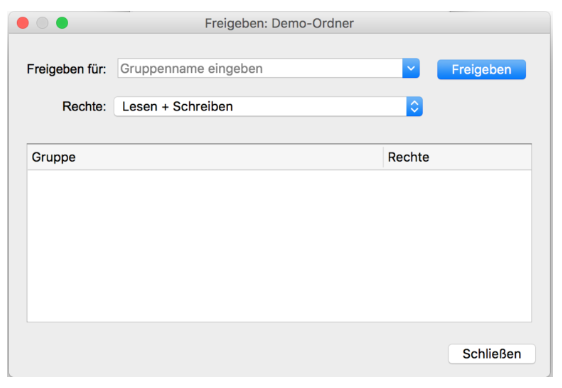Image resolution: width=562 pixels, height=388 pixels.
Task: Click the red close window button
Action: tap(23, 23)
